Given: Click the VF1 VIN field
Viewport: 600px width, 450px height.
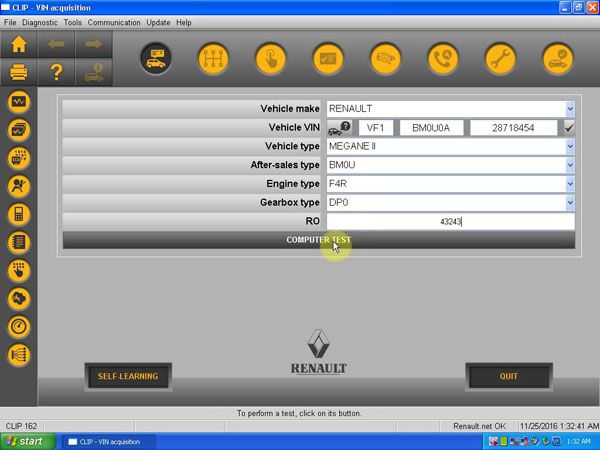Looking at the screenshot, I should (x=375, y=128).
